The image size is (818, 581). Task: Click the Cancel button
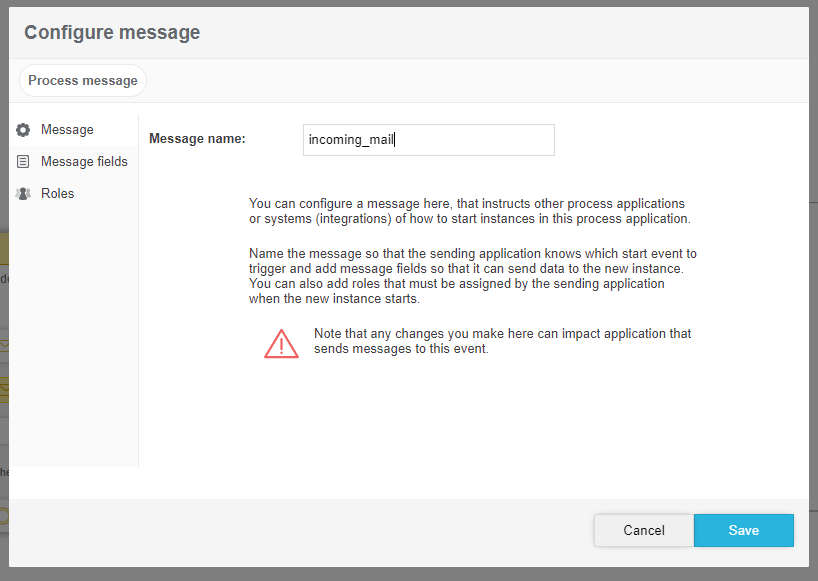coord(643,530)
